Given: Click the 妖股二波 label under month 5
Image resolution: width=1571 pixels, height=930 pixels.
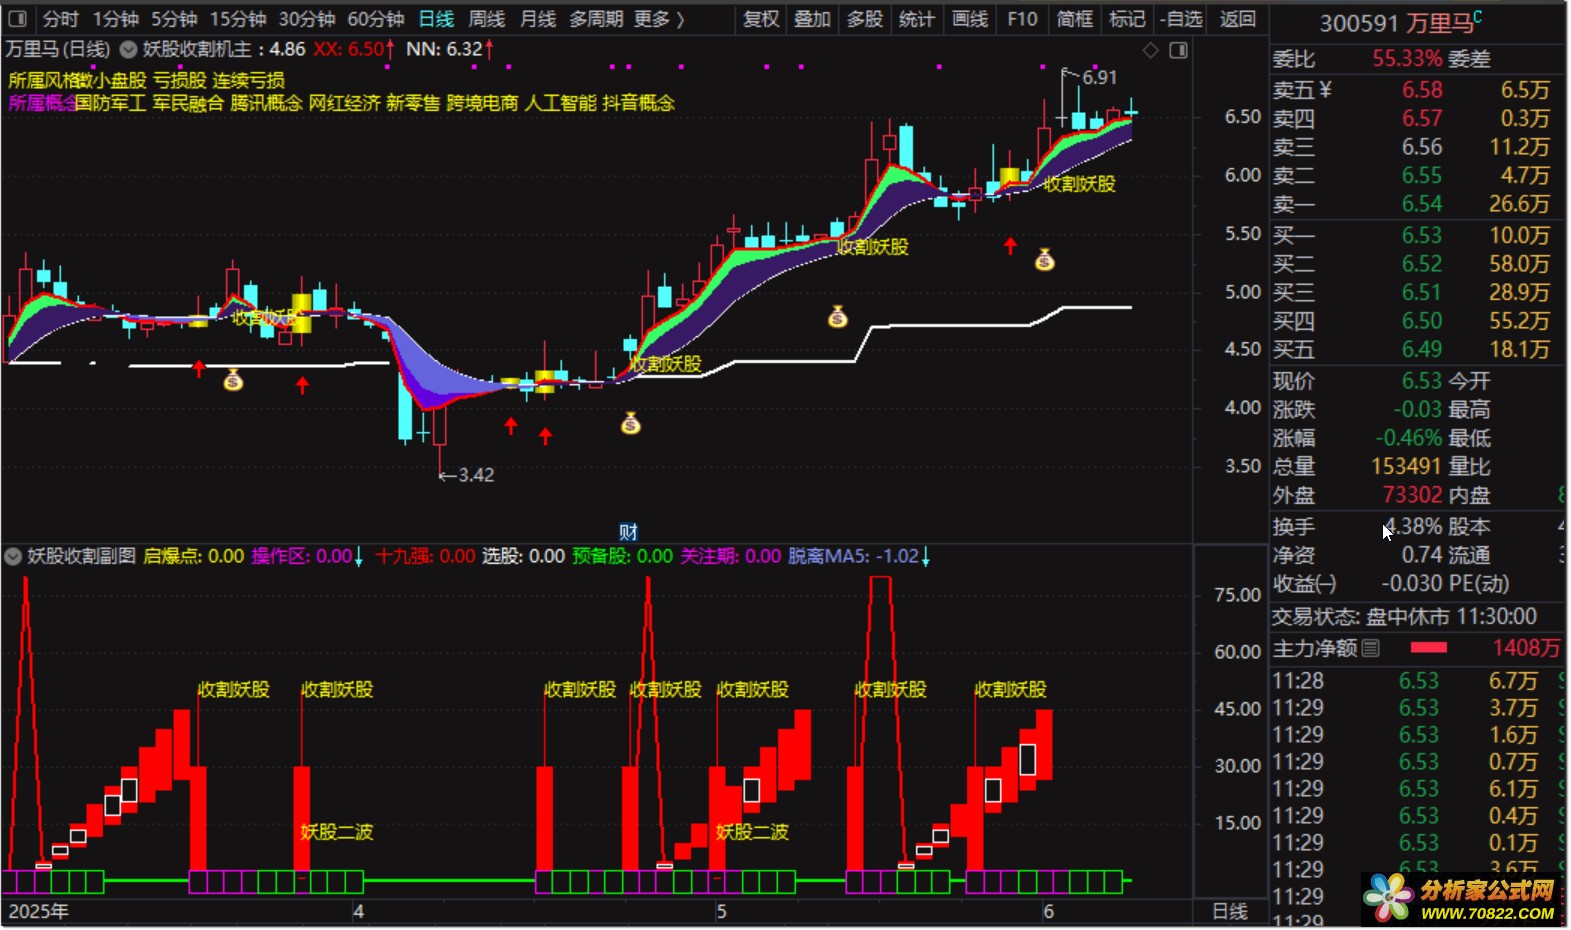Looking at the screenshot, I should coord(752,832).
